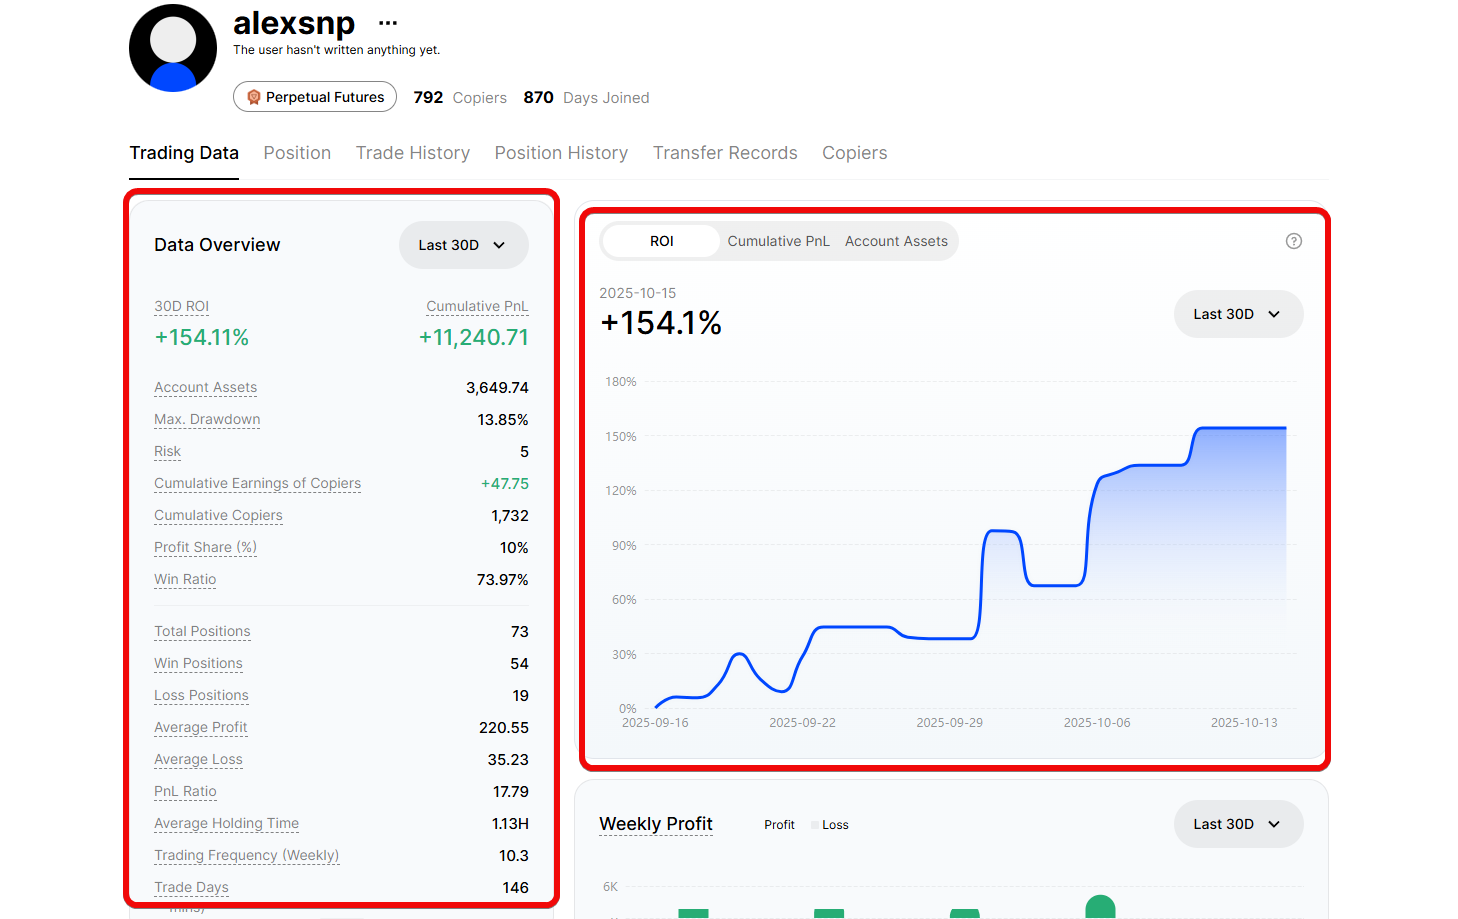
Task: Expand Data Overview Last 30D dropdown
Action: pos(463,245)
